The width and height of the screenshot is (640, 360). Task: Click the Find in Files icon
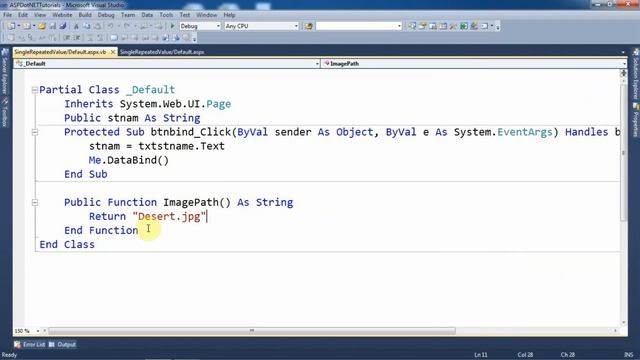click(x=309, y=26)
